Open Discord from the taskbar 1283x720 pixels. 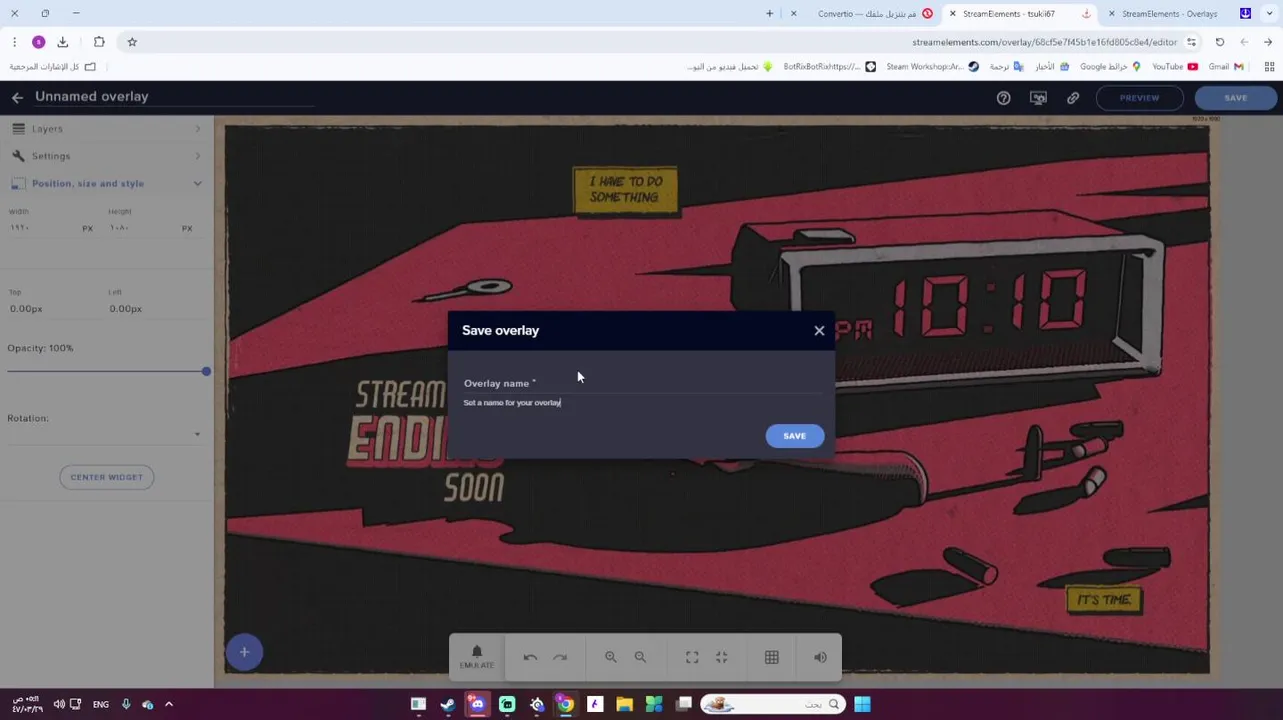pyautogui.click(x=477, y=704)
